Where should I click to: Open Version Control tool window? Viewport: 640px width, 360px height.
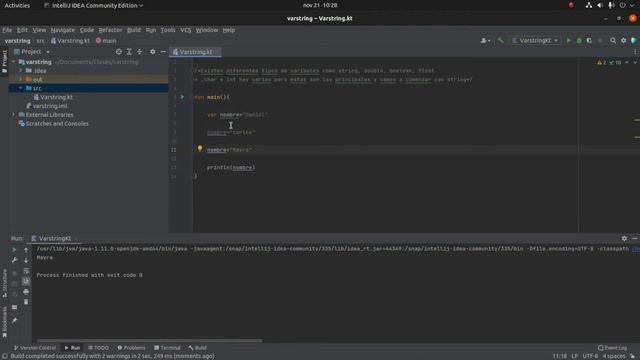35,348
